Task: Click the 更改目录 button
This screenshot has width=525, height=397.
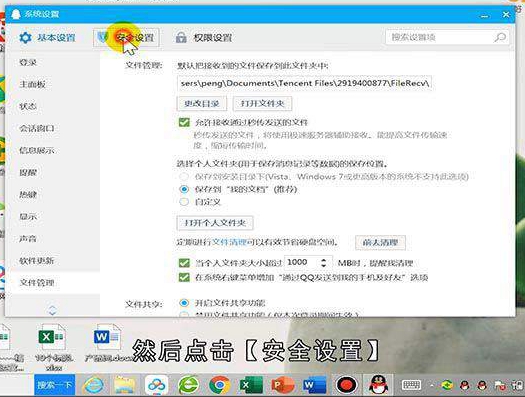Action: (202, 103)
